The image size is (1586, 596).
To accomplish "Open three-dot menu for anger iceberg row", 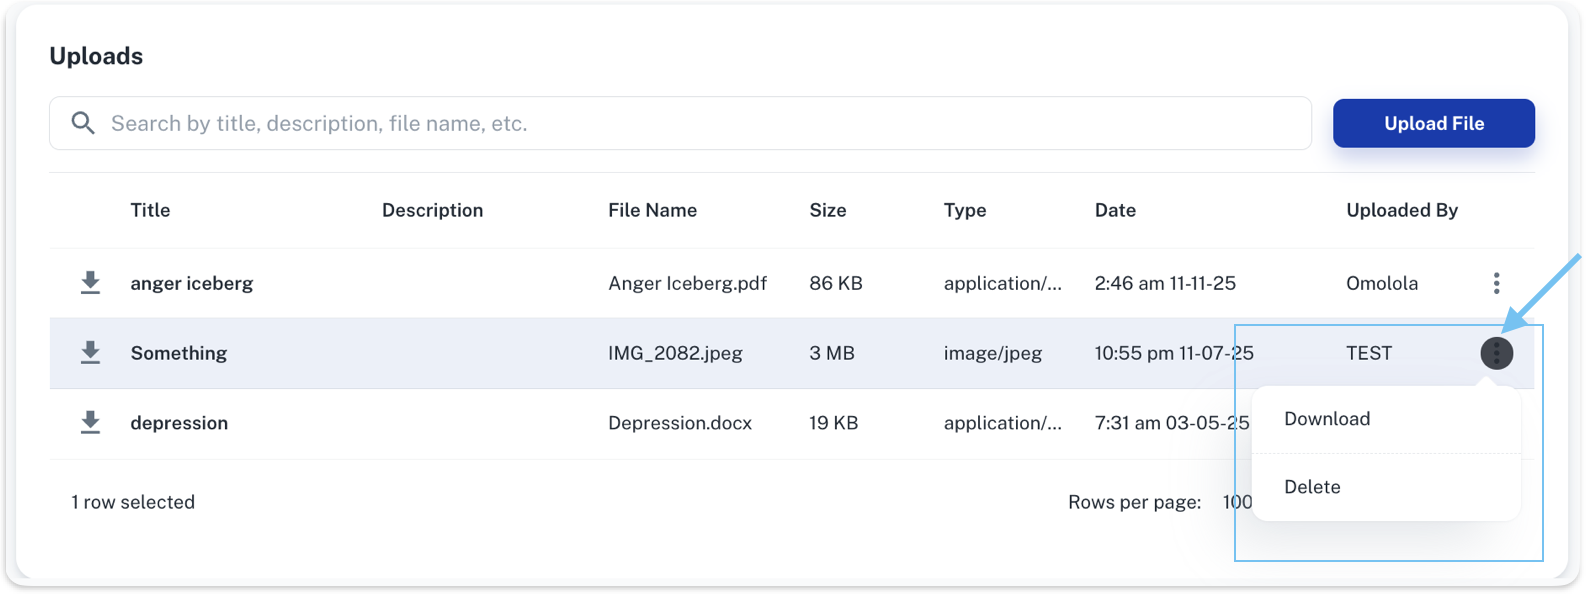I will pos(1496,283).
